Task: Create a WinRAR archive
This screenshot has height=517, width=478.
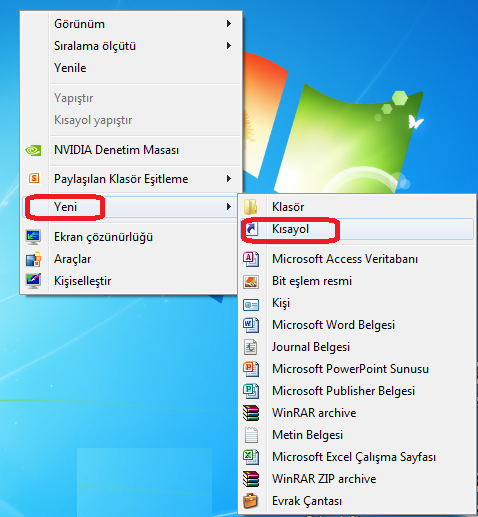Action: [357, 413]
